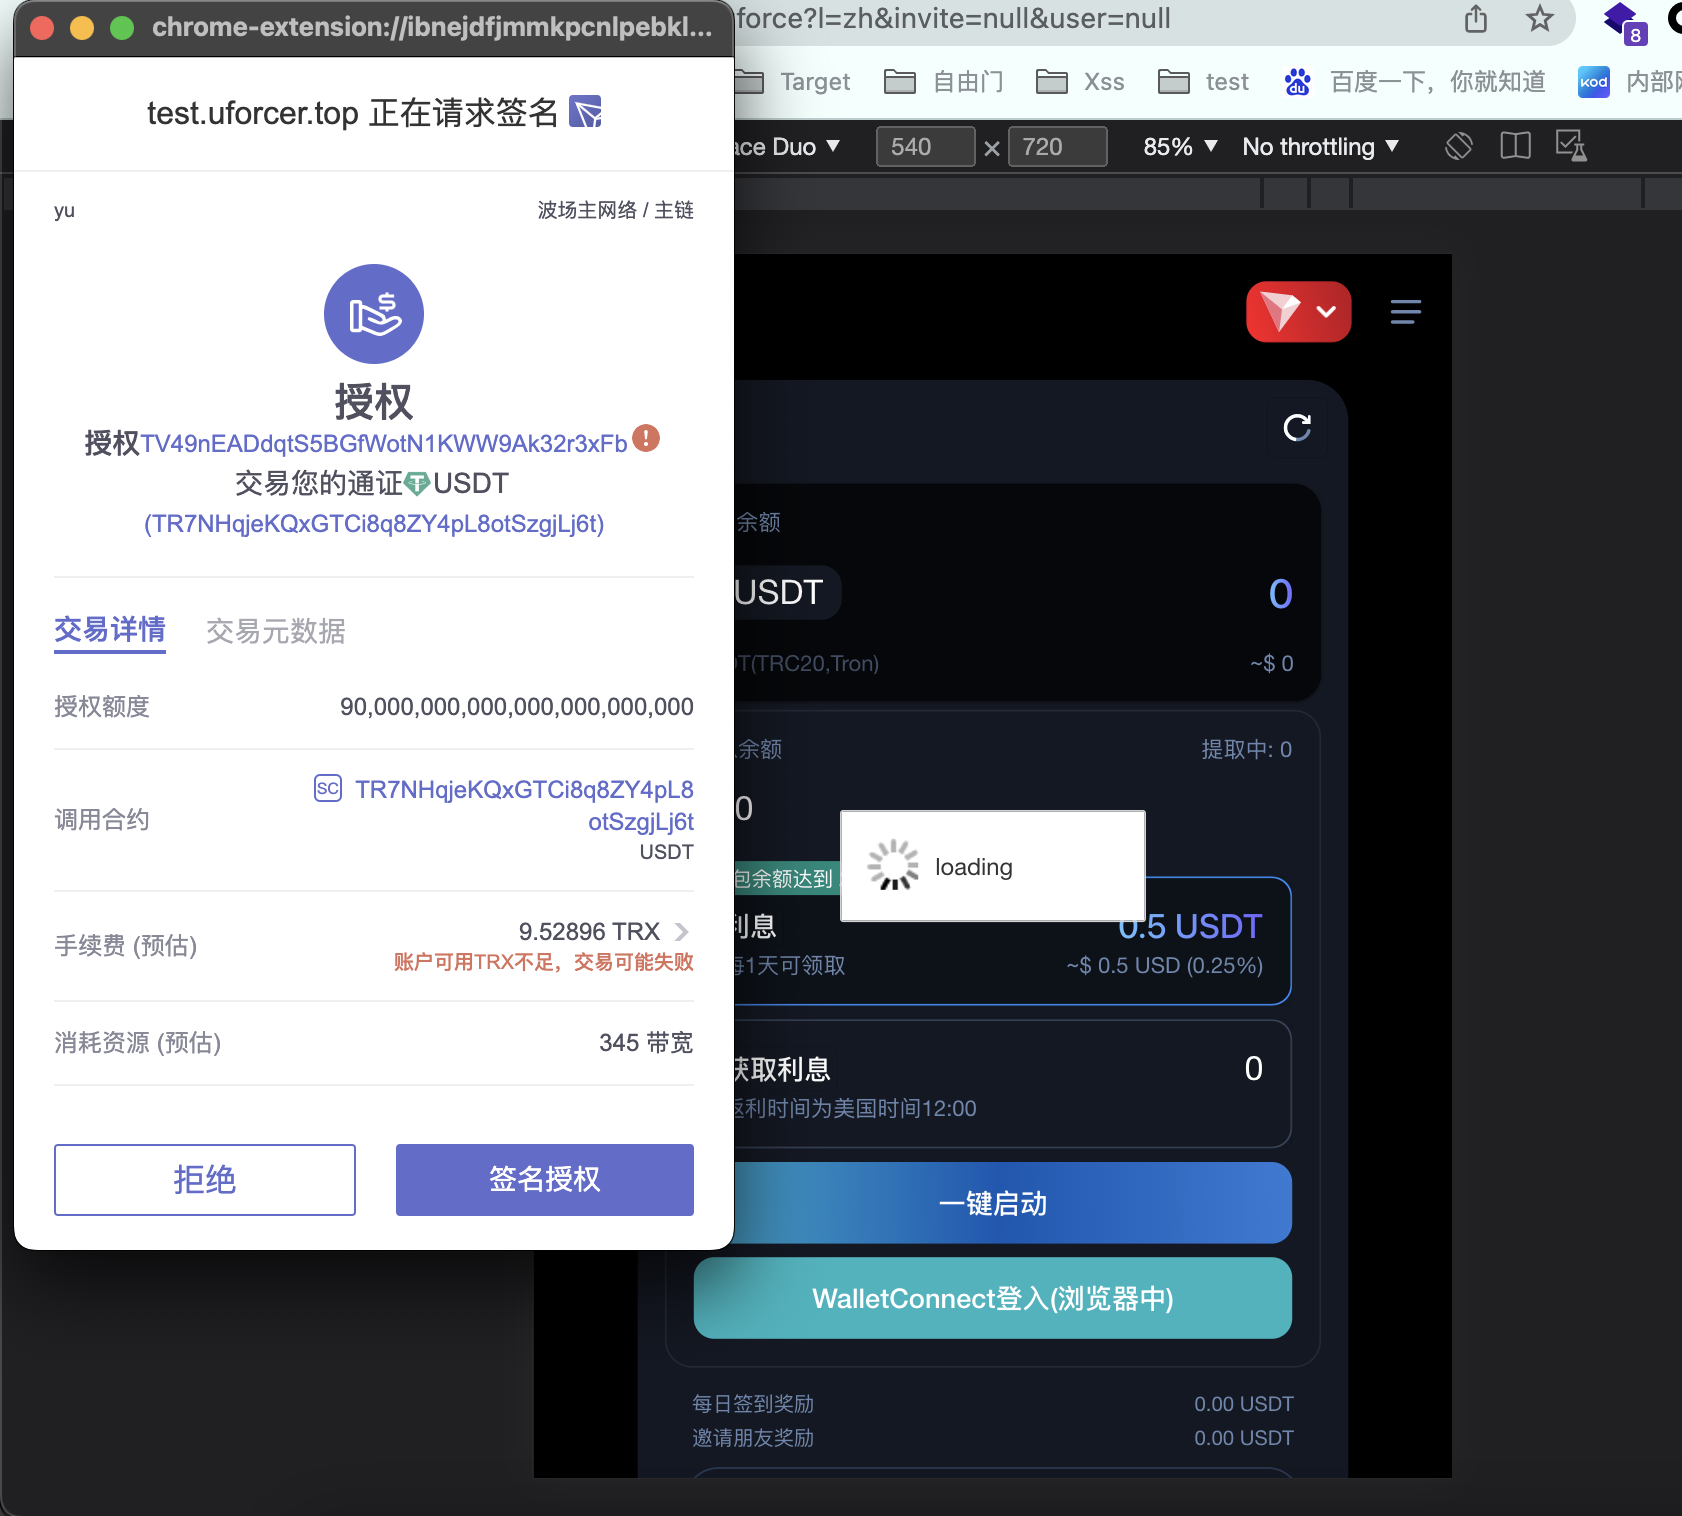Screen dimensions: 1682x1516
Task: Open the 85% zoom dropdown
Action: click(x=1180, y=147)
